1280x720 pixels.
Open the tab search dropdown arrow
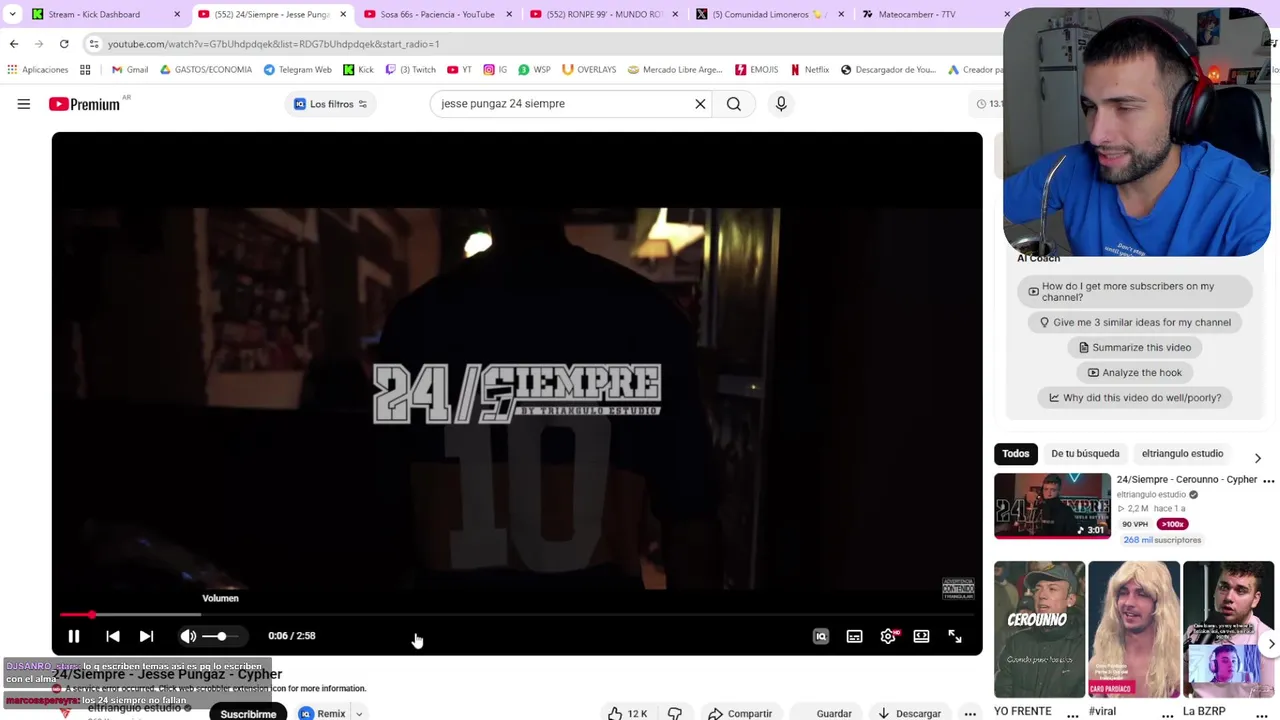[12, 14]
